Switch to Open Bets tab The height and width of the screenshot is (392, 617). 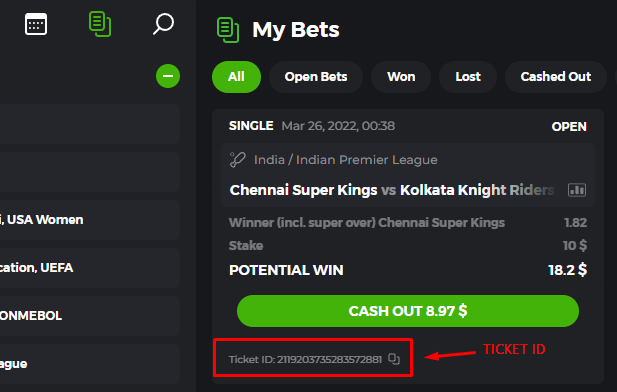coord(316,77)
